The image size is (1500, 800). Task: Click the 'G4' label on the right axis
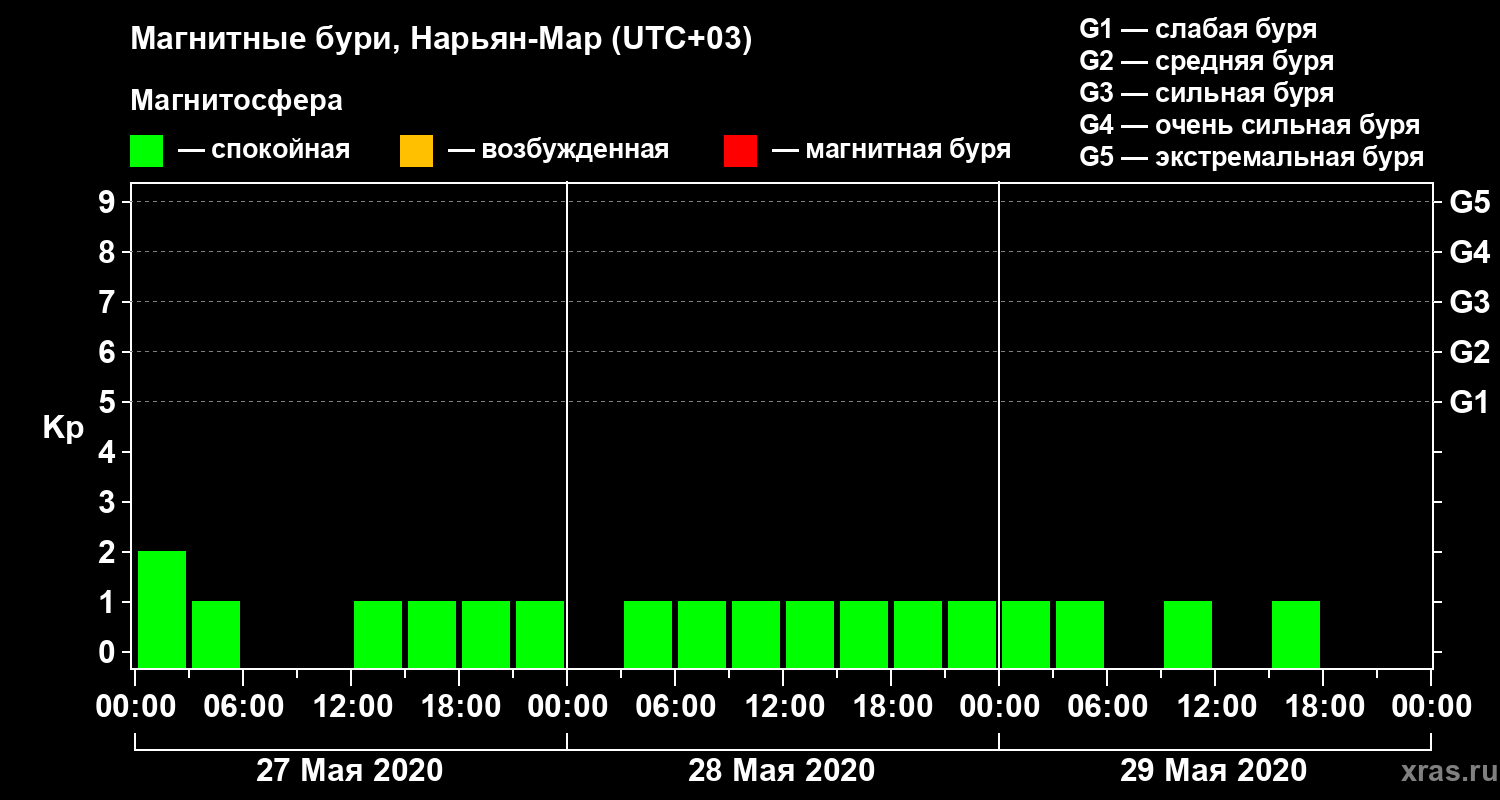point(1469,252)
